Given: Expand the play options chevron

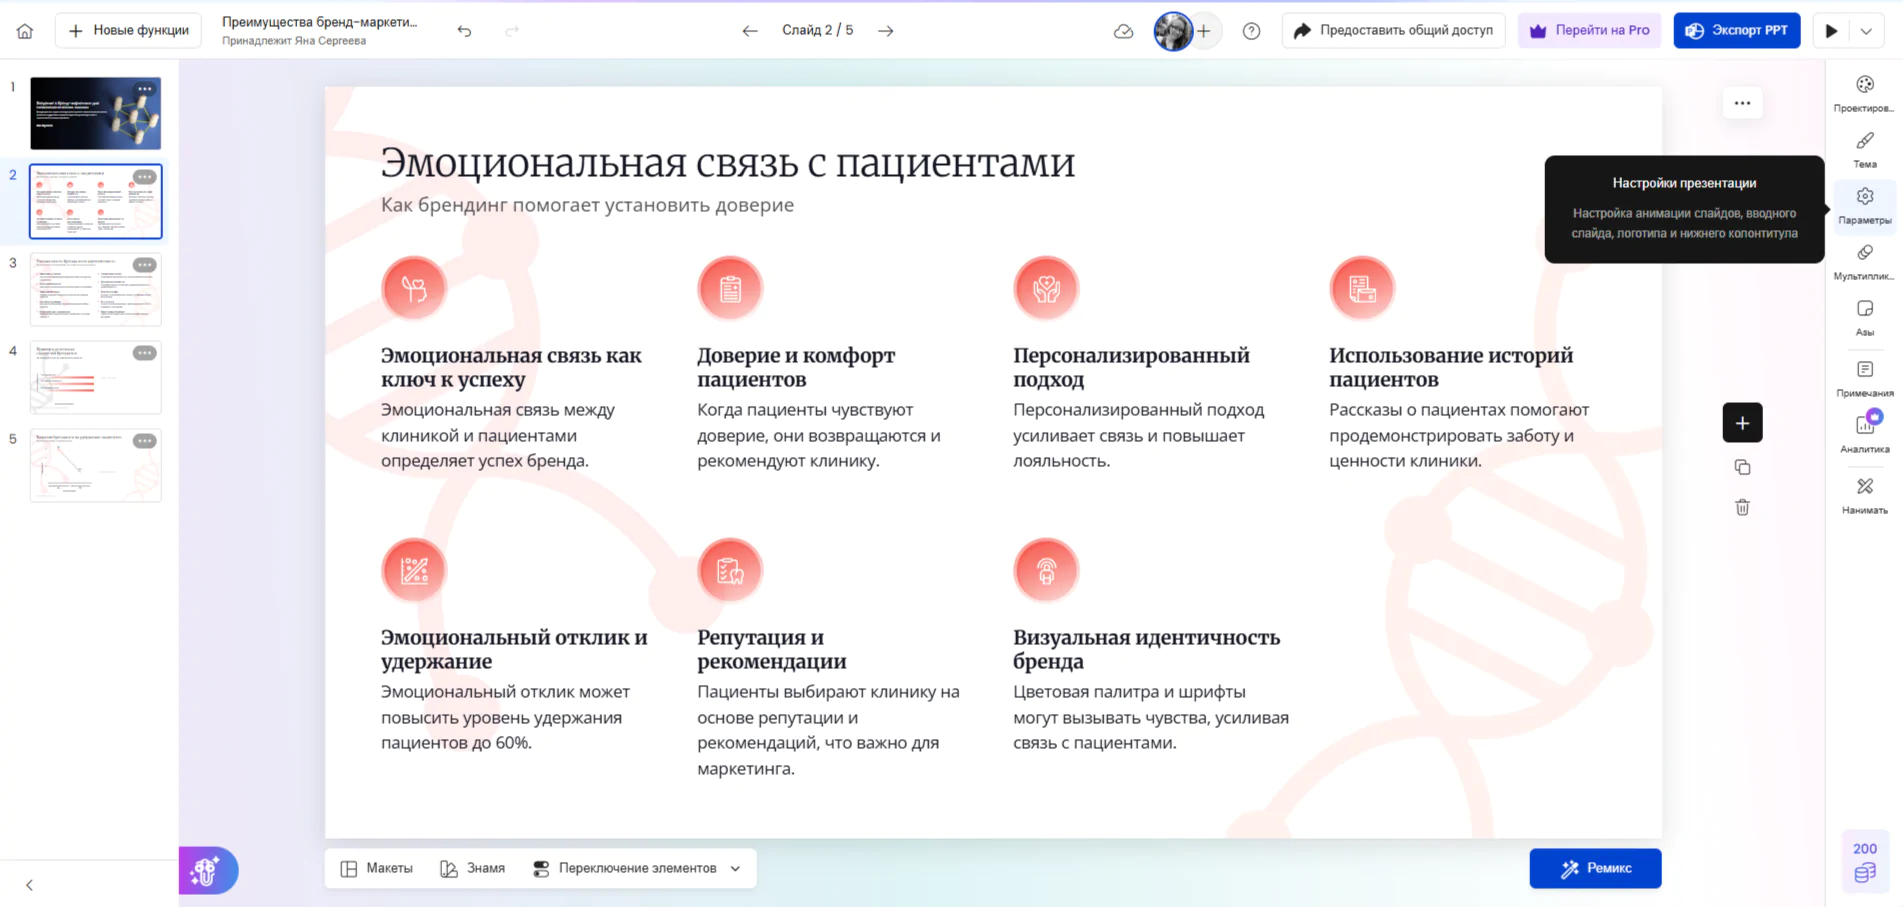Looking at the screenshot, I should coord(1866,31).
